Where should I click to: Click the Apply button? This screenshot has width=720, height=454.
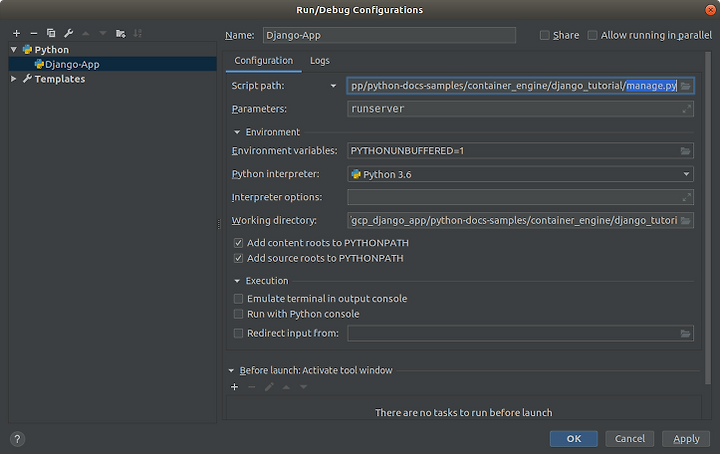(686, 439)
